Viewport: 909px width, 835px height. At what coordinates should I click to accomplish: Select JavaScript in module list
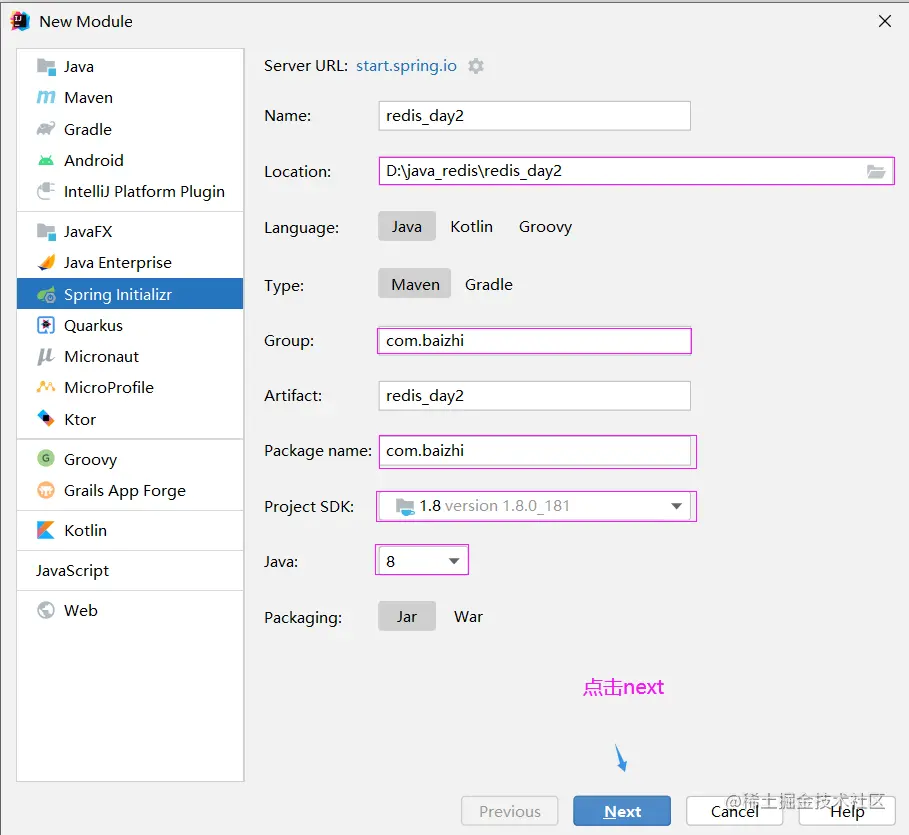pos(72,571)
